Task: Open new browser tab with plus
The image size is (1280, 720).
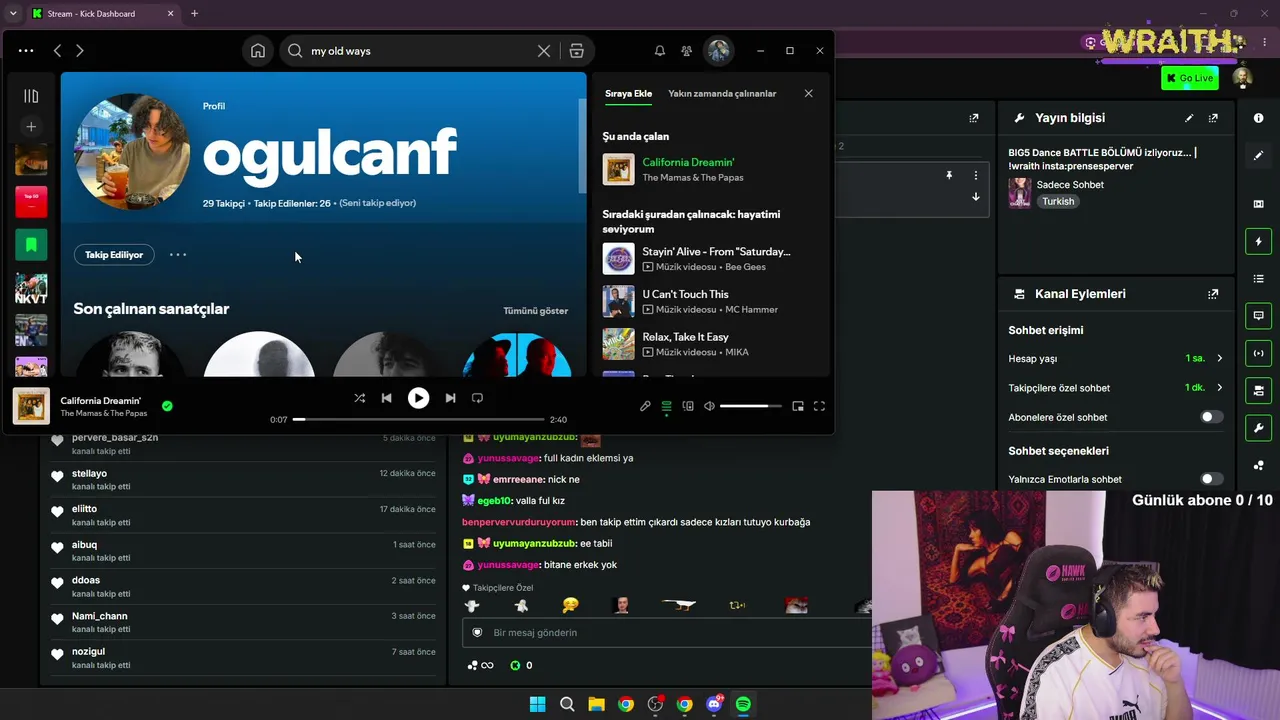Action: pyautogui.click(x=194, y=14)
